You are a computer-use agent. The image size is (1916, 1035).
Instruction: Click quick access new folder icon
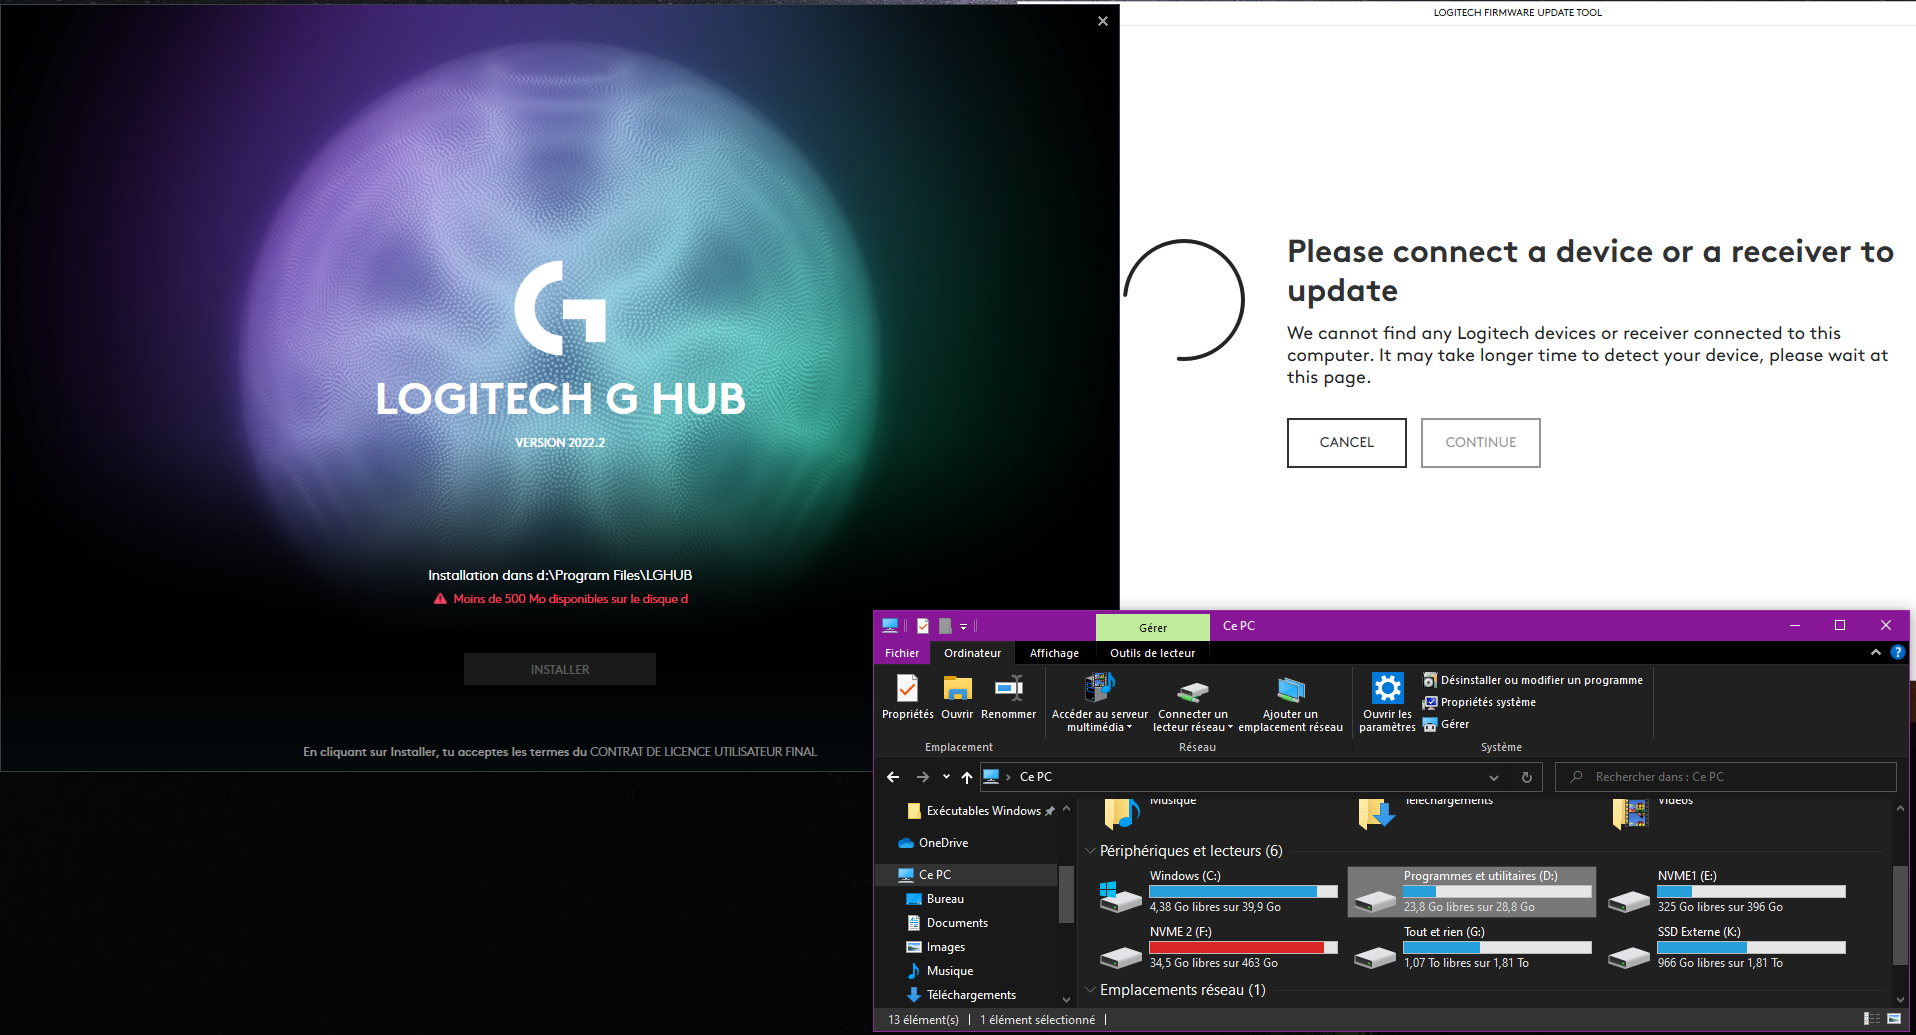pyautogui.click(x=945, y=626)
